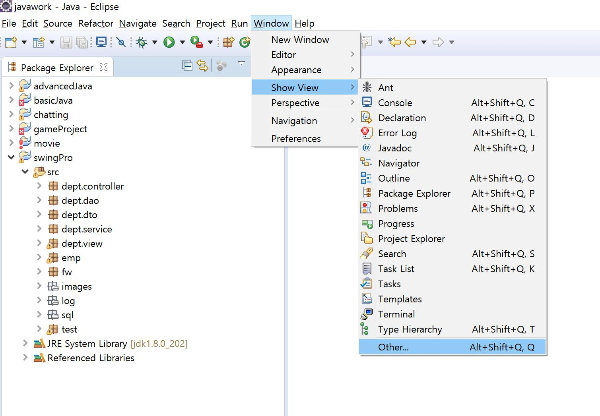Select the gameProject project

tap(60, 129)
